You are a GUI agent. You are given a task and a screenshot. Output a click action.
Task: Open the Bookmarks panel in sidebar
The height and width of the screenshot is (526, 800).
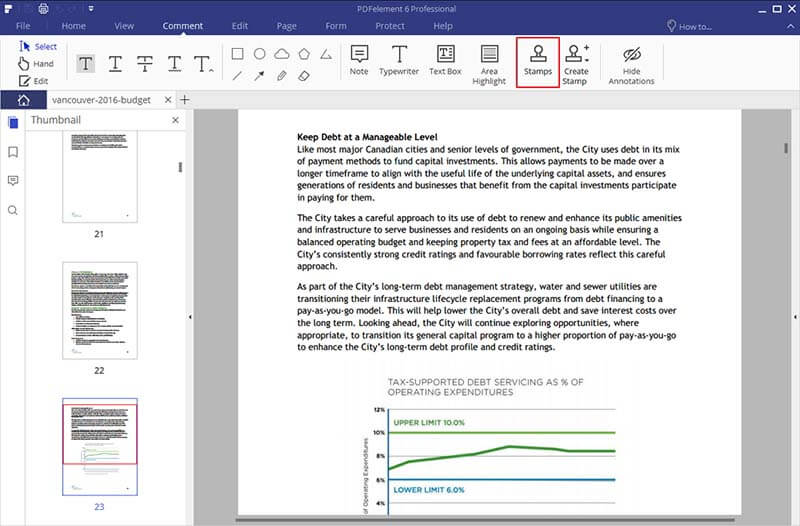click(13, 152)
